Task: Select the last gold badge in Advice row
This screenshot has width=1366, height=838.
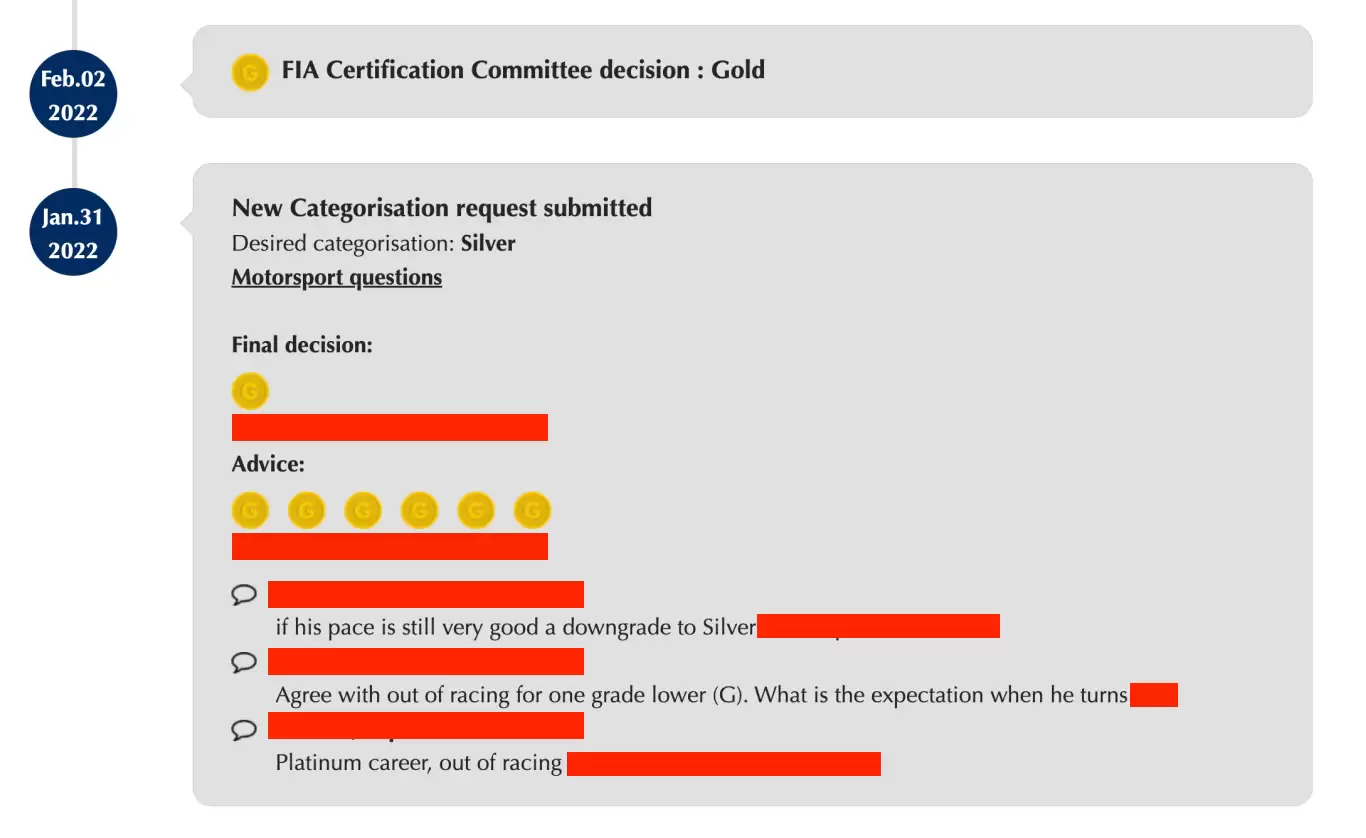Action: 533,510
